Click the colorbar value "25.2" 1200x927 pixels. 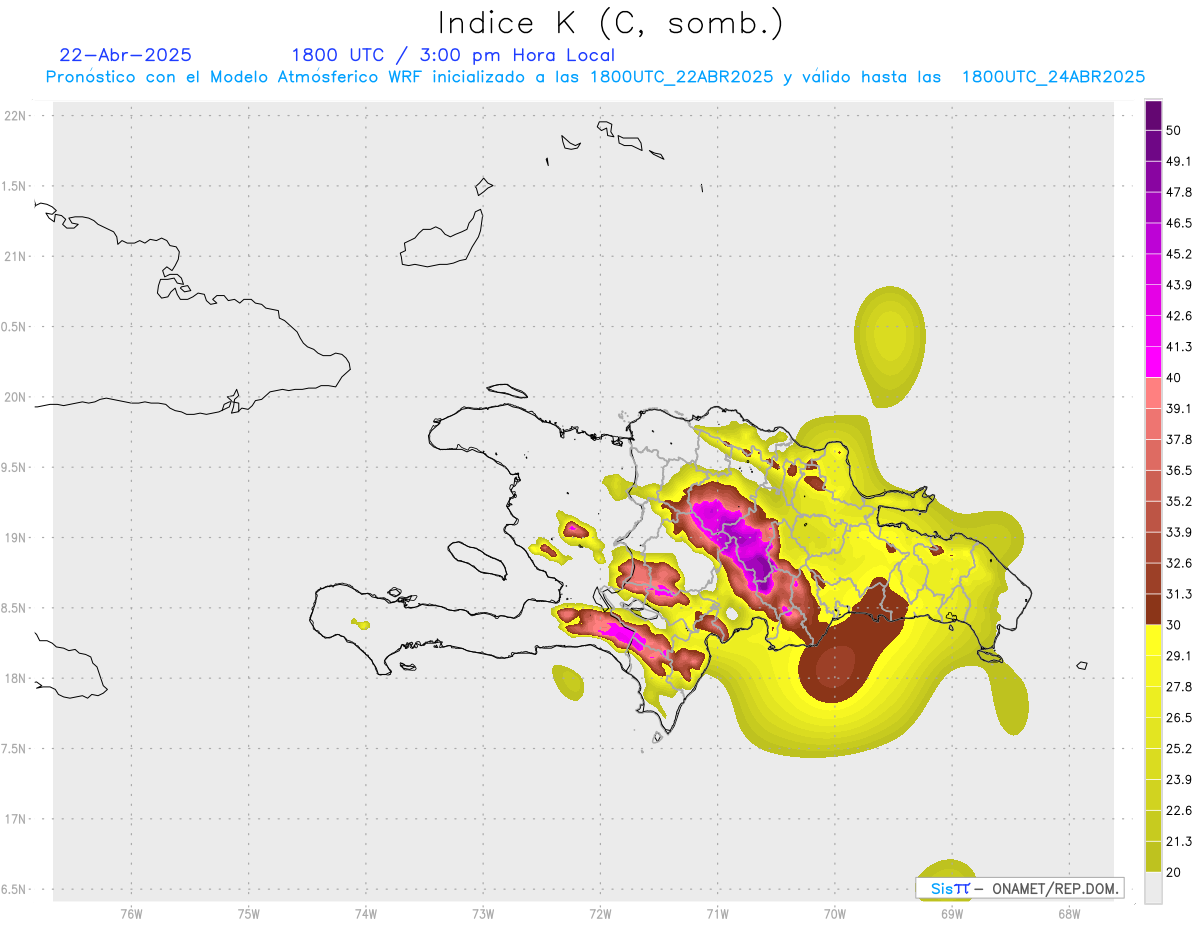(1178, 748)
